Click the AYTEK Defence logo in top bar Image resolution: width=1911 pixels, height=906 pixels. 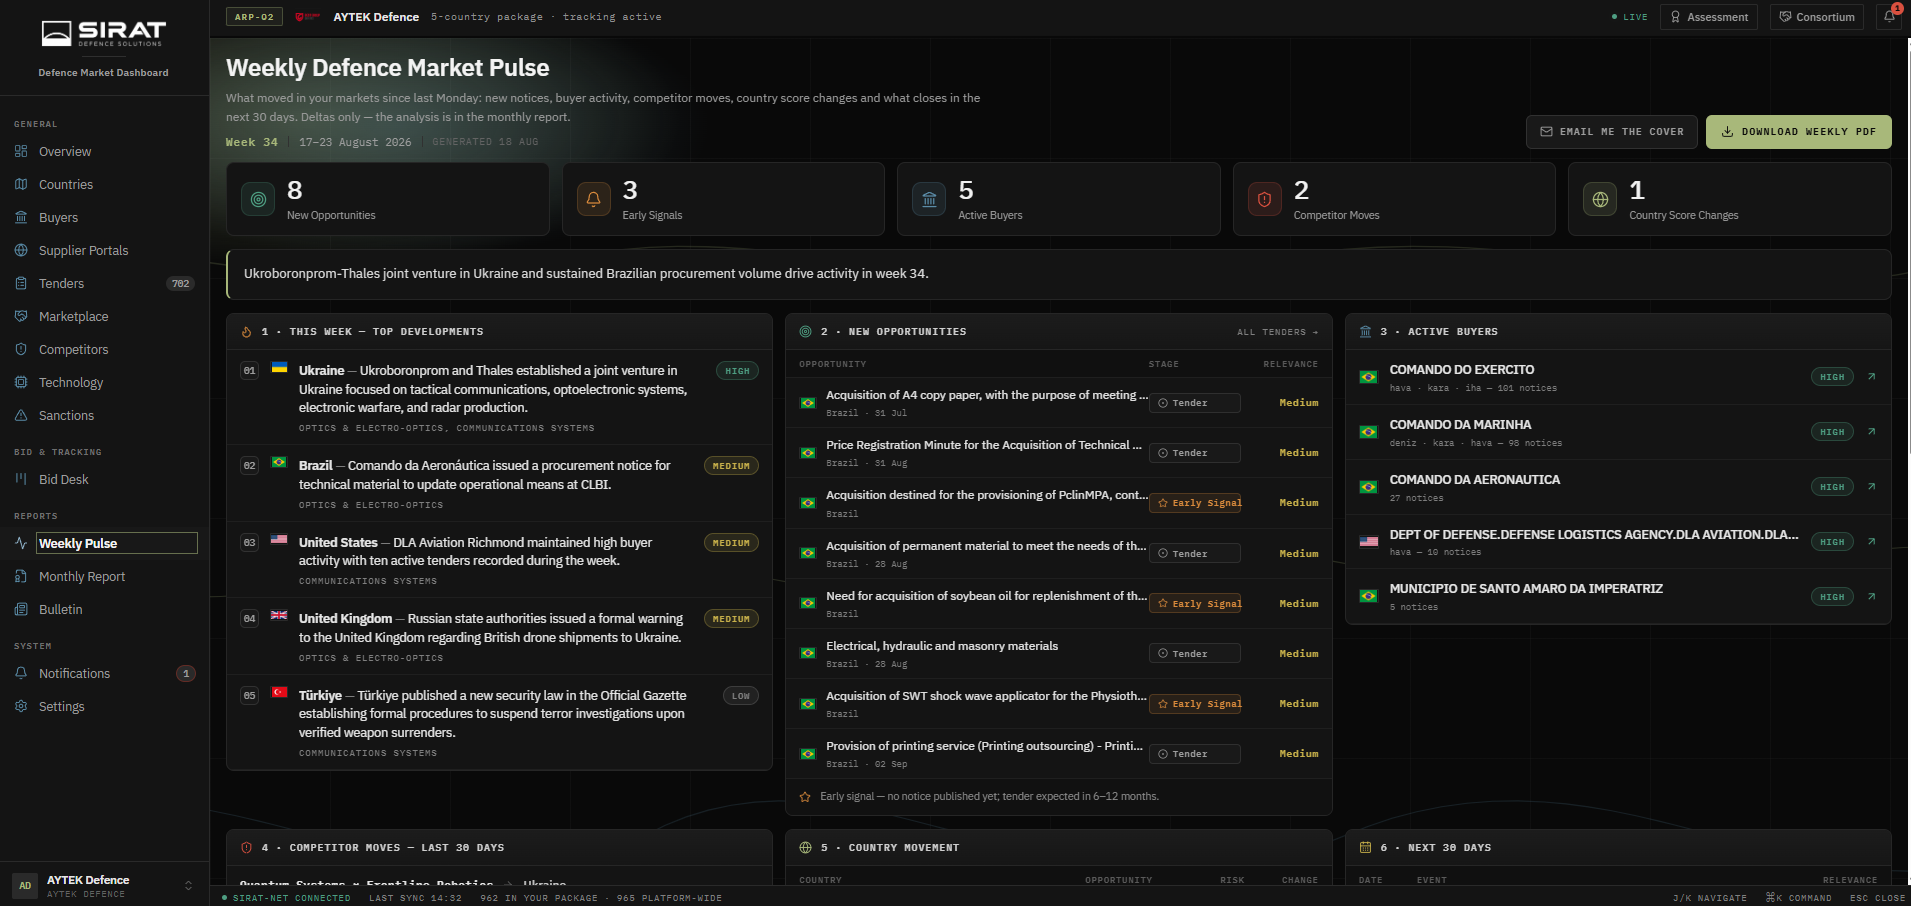pos(307,17)
